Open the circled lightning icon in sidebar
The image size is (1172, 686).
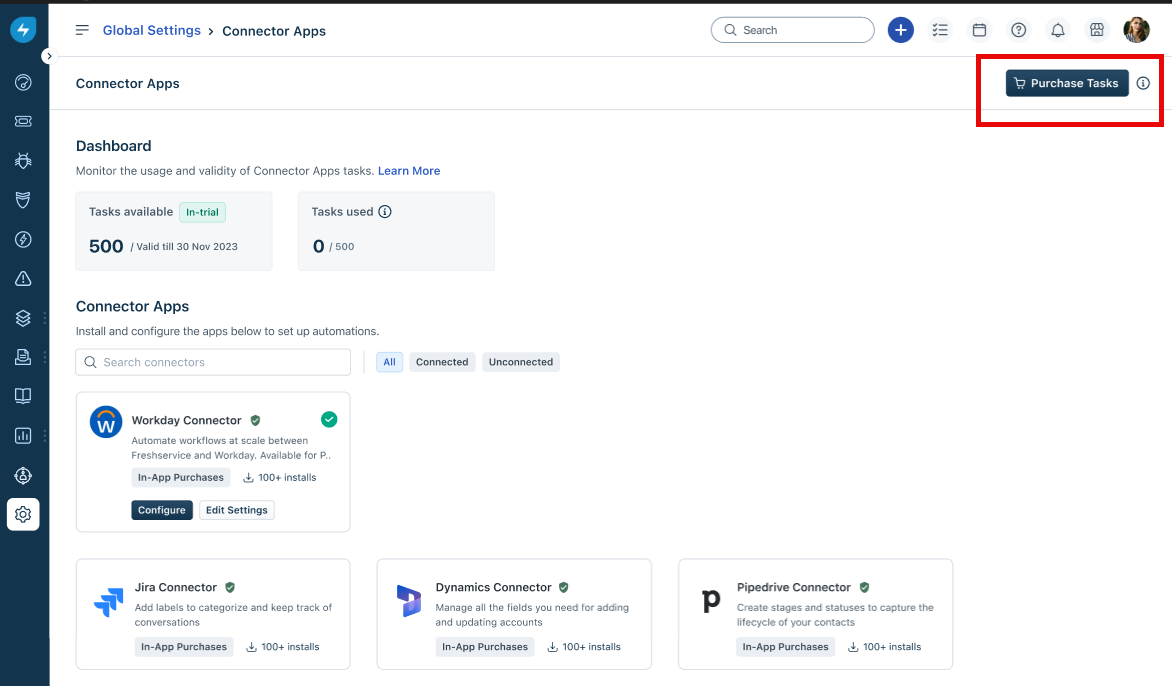23,239
